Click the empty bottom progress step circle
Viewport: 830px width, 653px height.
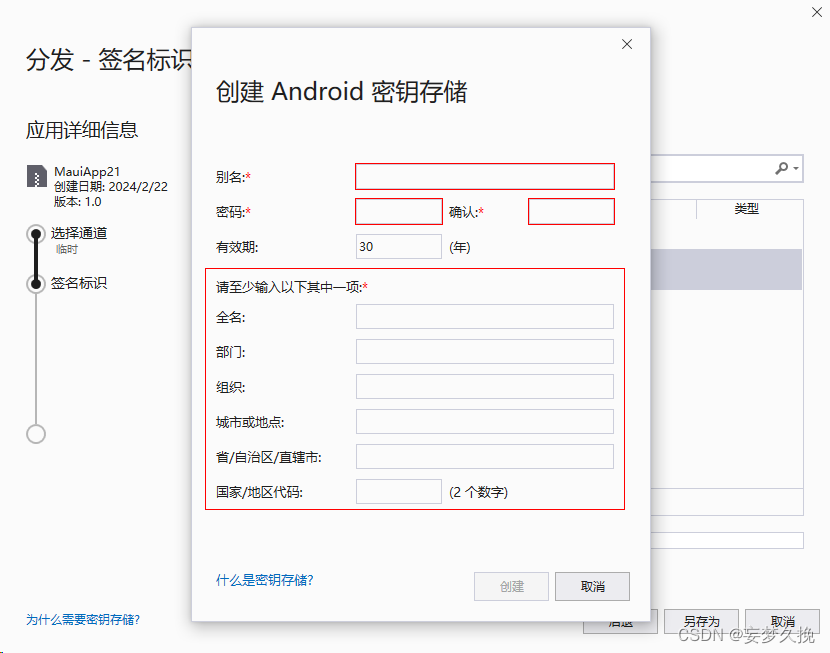36,434
